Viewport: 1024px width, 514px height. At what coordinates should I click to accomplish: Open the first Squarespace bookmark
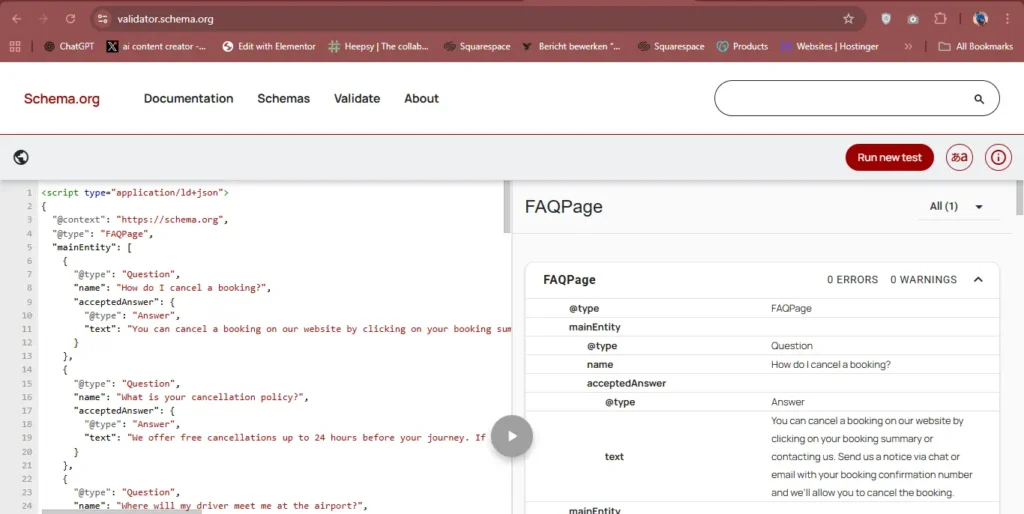tap(477, 46)
